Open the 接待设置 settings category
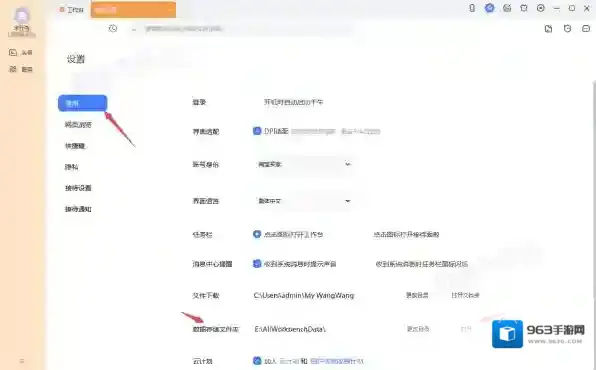596x370 pixels. pos(78,188)
